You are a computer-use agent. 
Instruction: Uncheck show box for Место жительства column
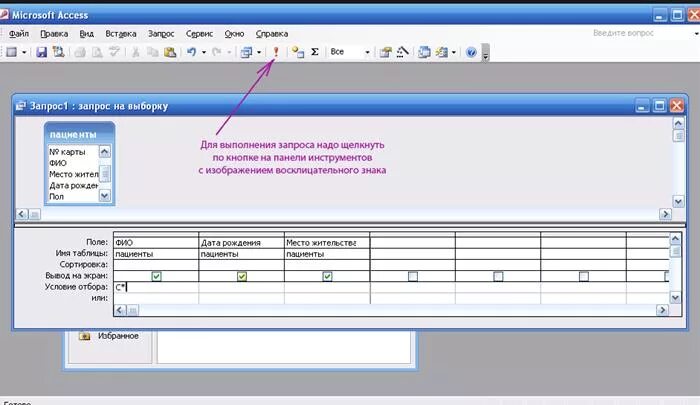click(x=327, y=276)
